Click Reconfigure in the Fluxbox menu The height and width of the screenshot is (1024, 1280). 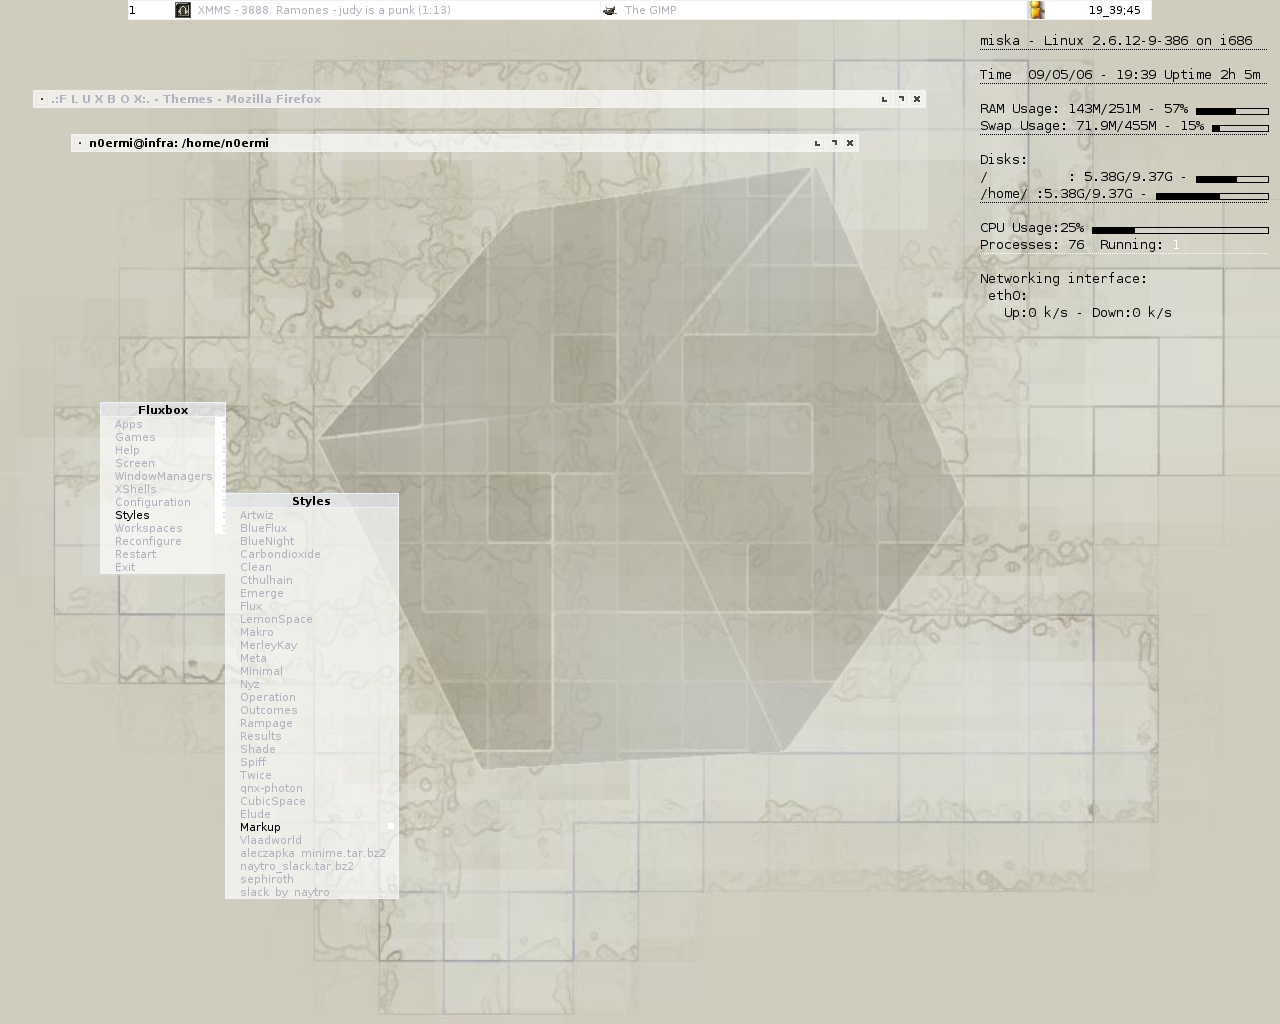(148, 541)
